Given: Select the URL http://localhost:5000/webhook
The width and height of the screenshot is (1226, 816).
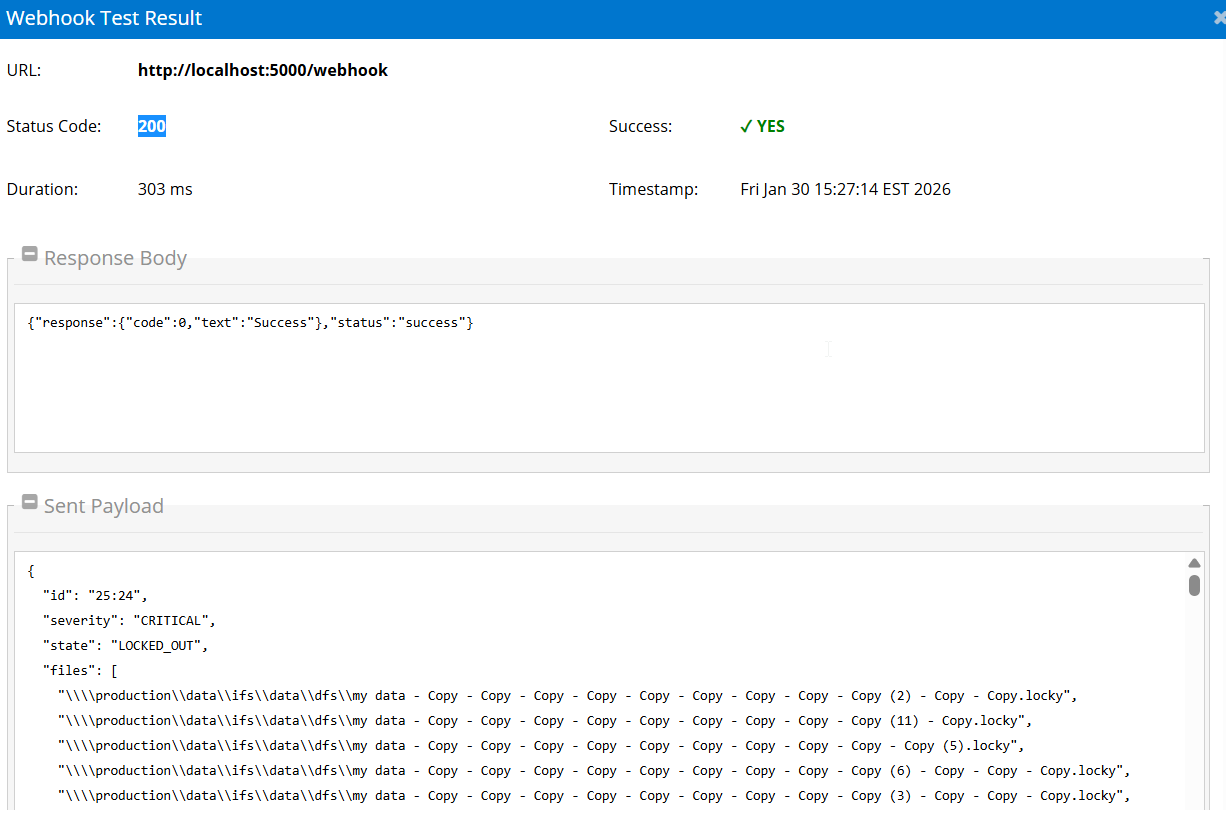Looking at the screenshot, I should tap(262, 70).
